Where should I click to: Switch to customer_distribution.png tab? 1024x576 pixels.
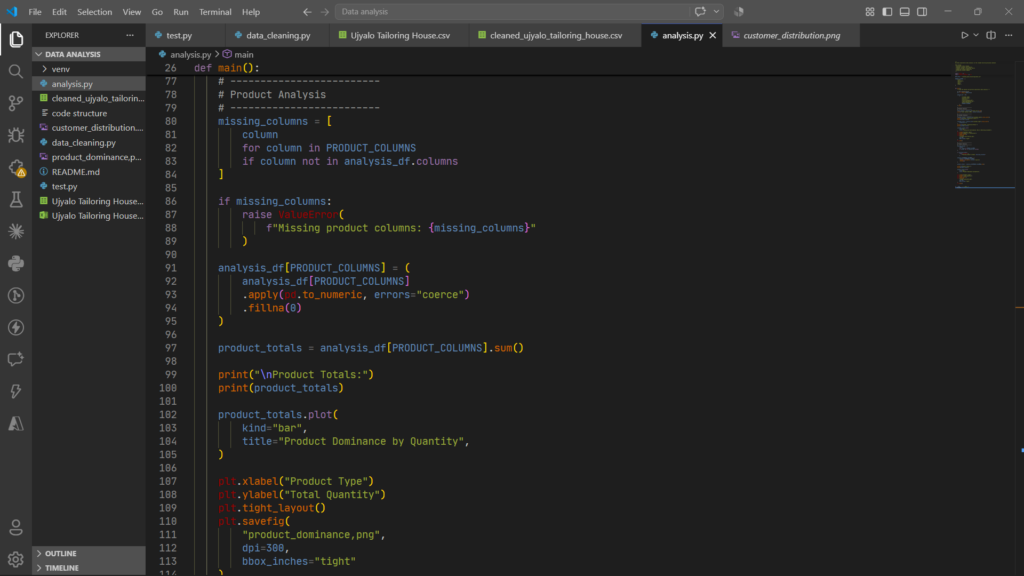pyautogui.click(x=792, y=35)
